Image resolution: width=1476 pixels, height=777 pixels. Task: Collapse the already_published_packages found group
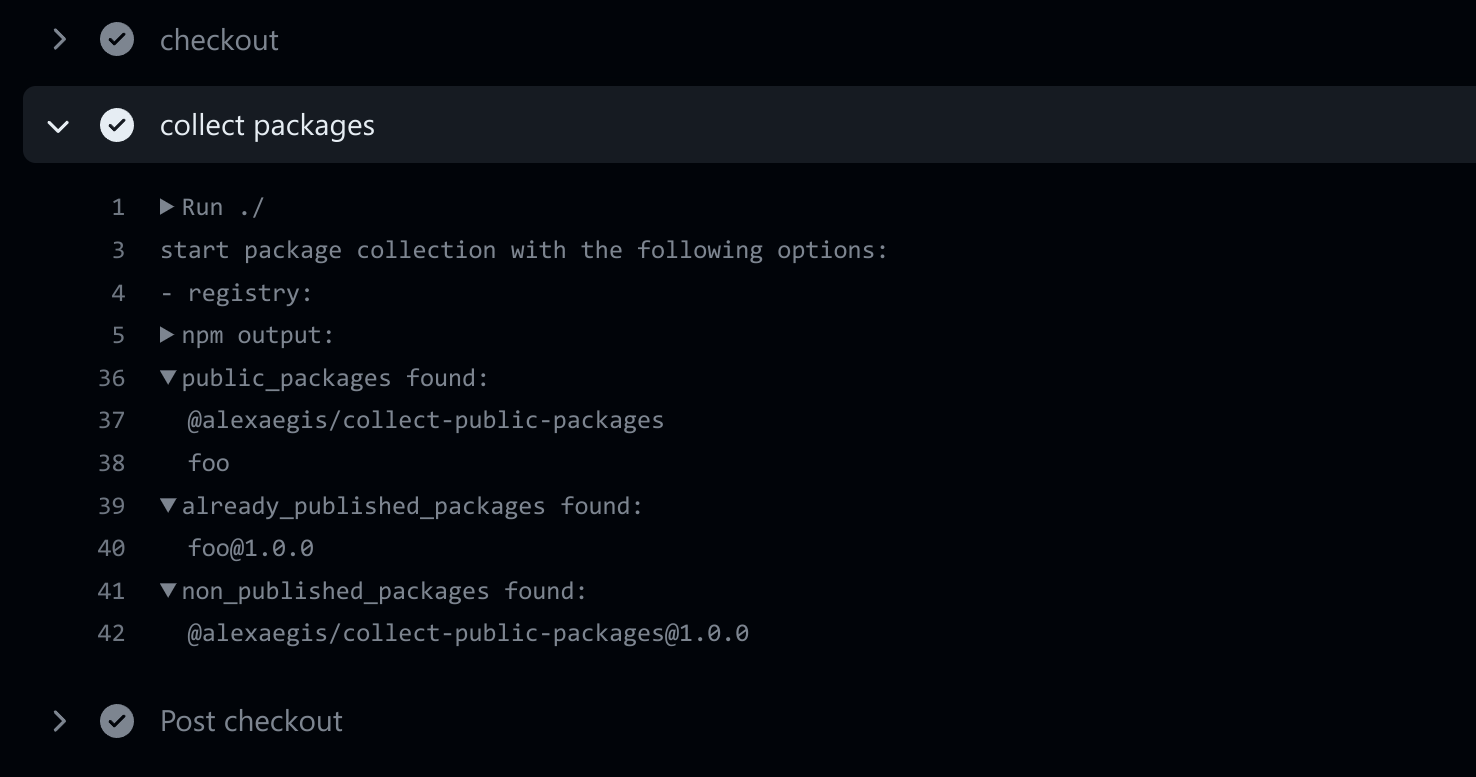[167, 506]
